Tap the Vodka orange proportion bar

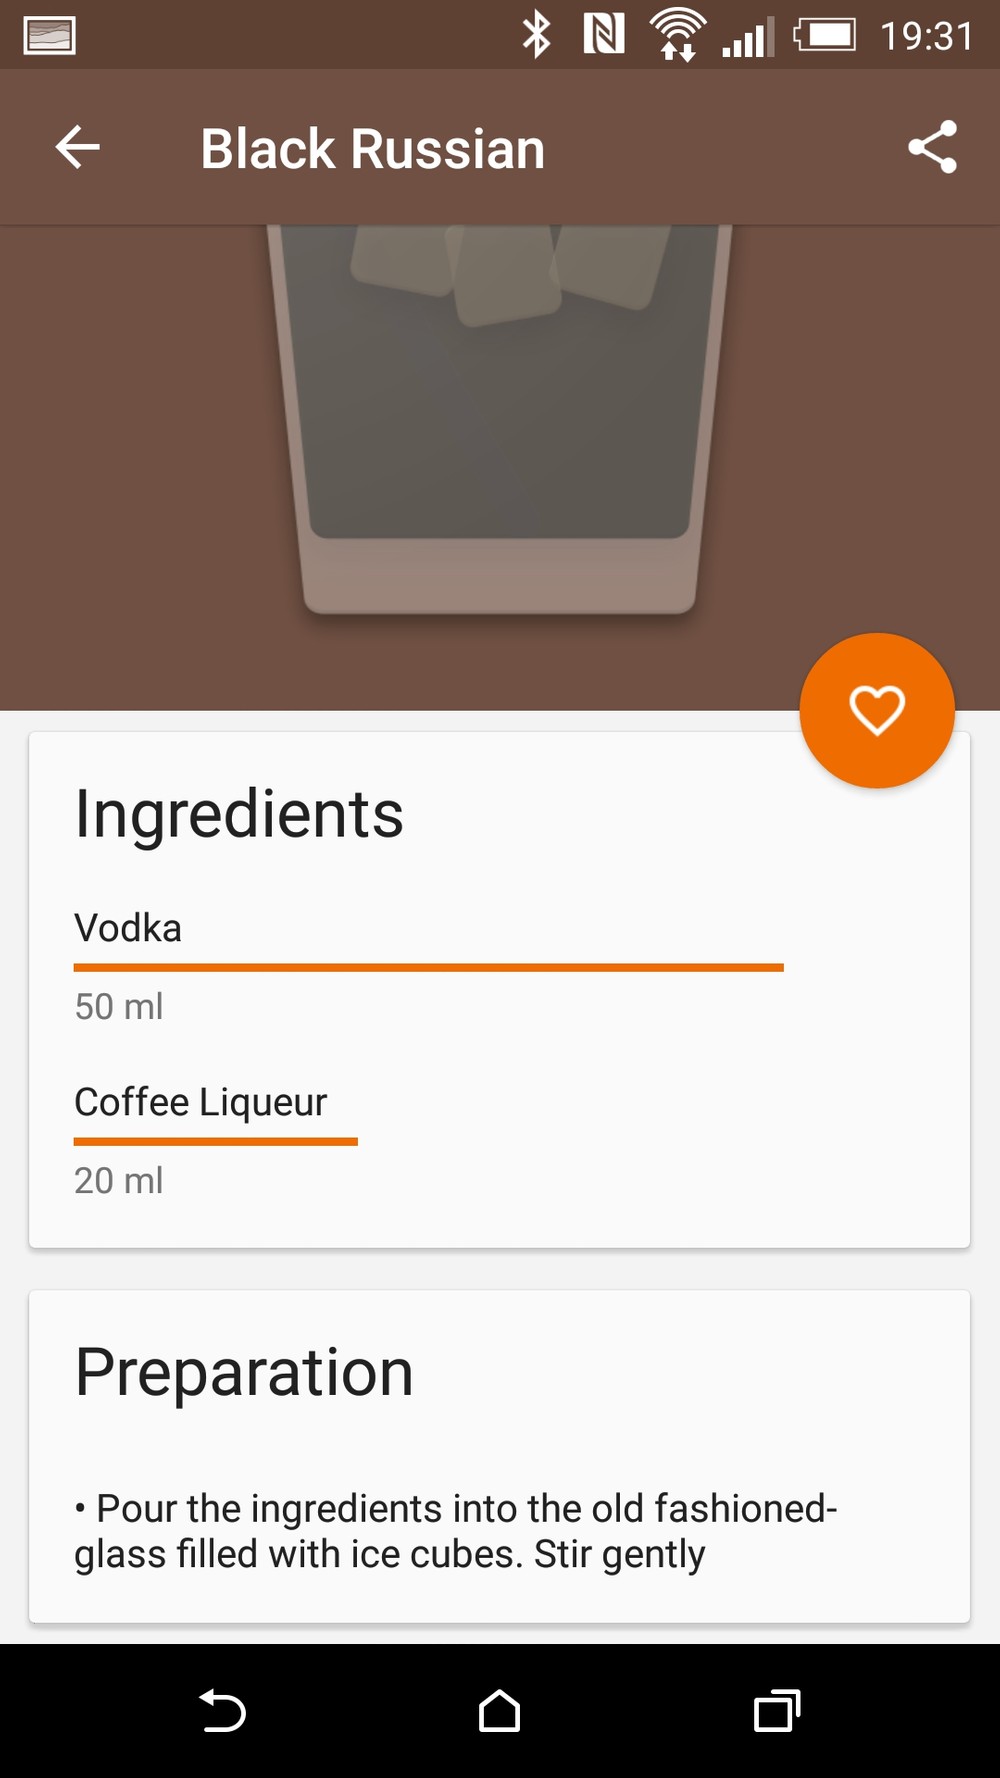(x=428, y=967)
